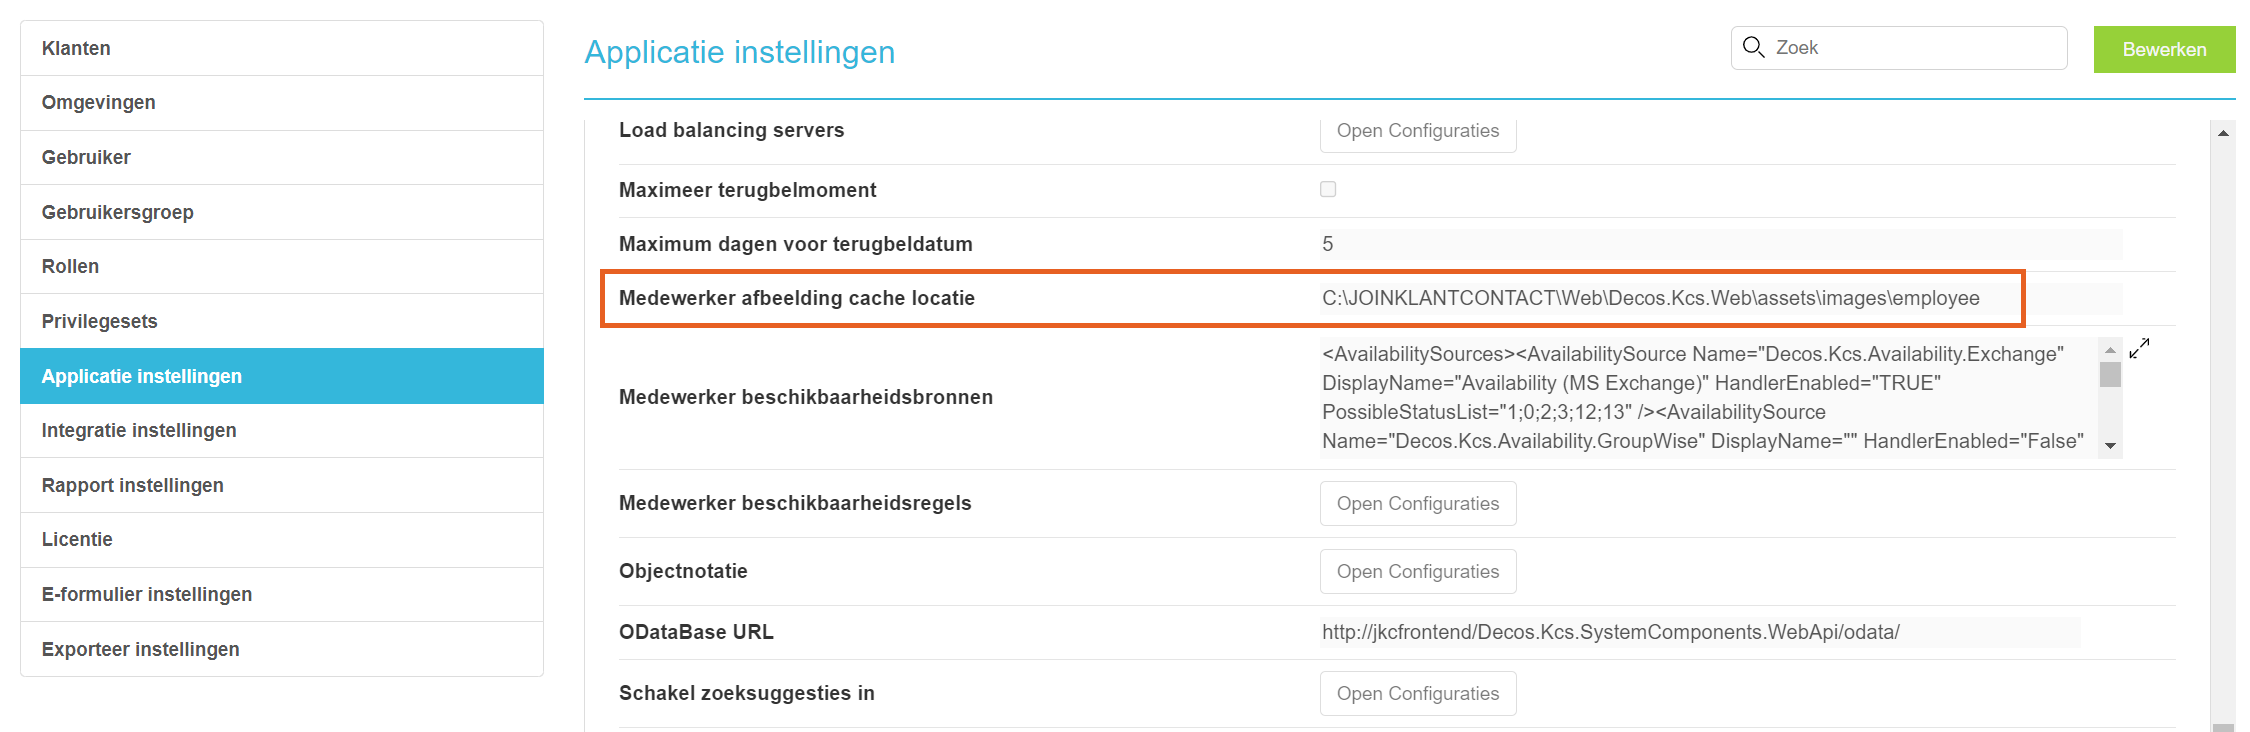2250x732 pixels.
Task: Click the ODataBase URL value field
Action: click(x=1700, y=632)
